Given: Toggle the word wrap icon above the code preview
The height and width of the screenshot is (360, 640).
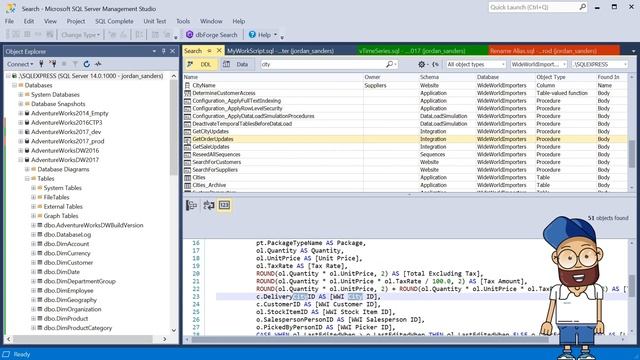Looking at the screenshot, I should (209, 205).
